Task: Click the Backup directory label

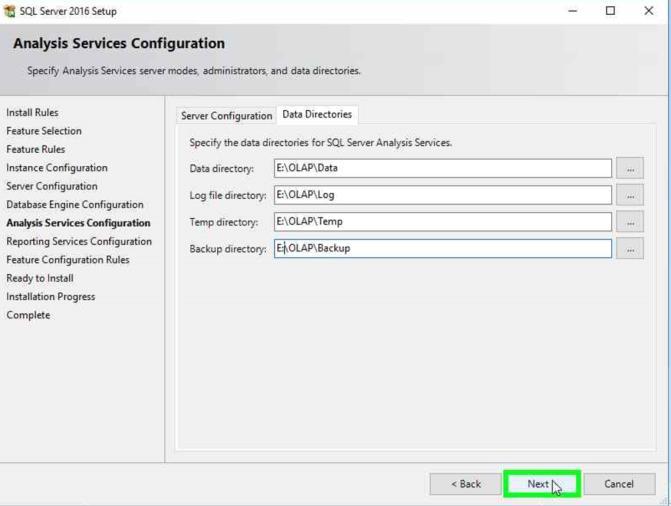Action: point(228,249)
